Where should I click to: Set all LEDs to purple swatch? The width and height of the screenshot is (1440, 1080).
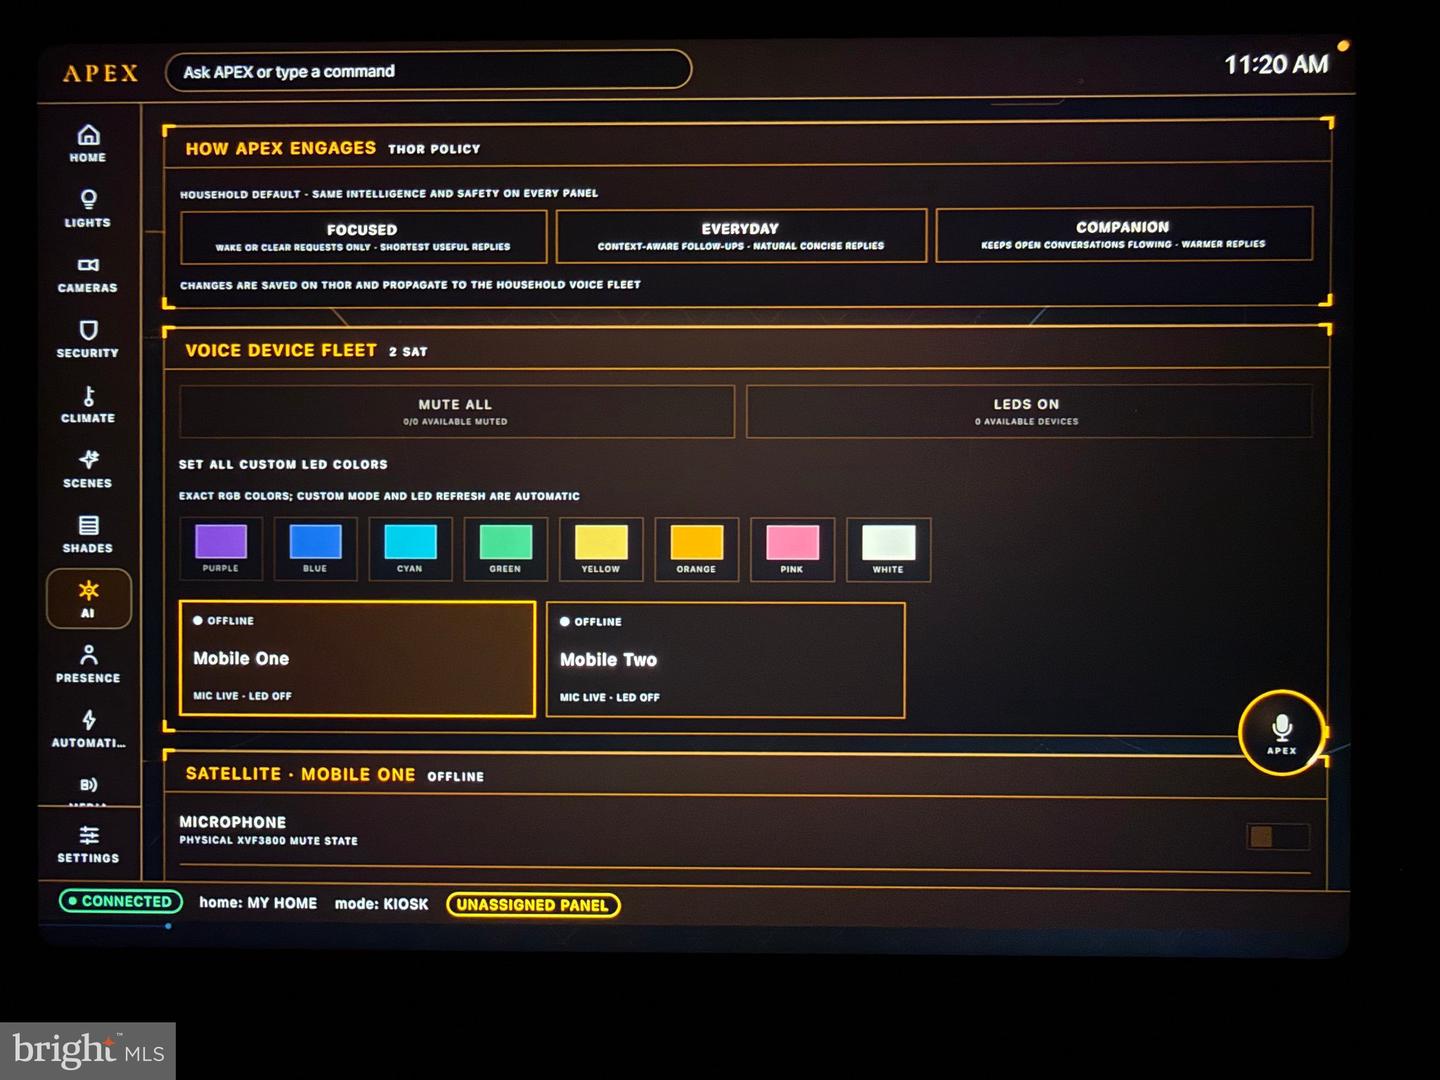tap(220, 548)
